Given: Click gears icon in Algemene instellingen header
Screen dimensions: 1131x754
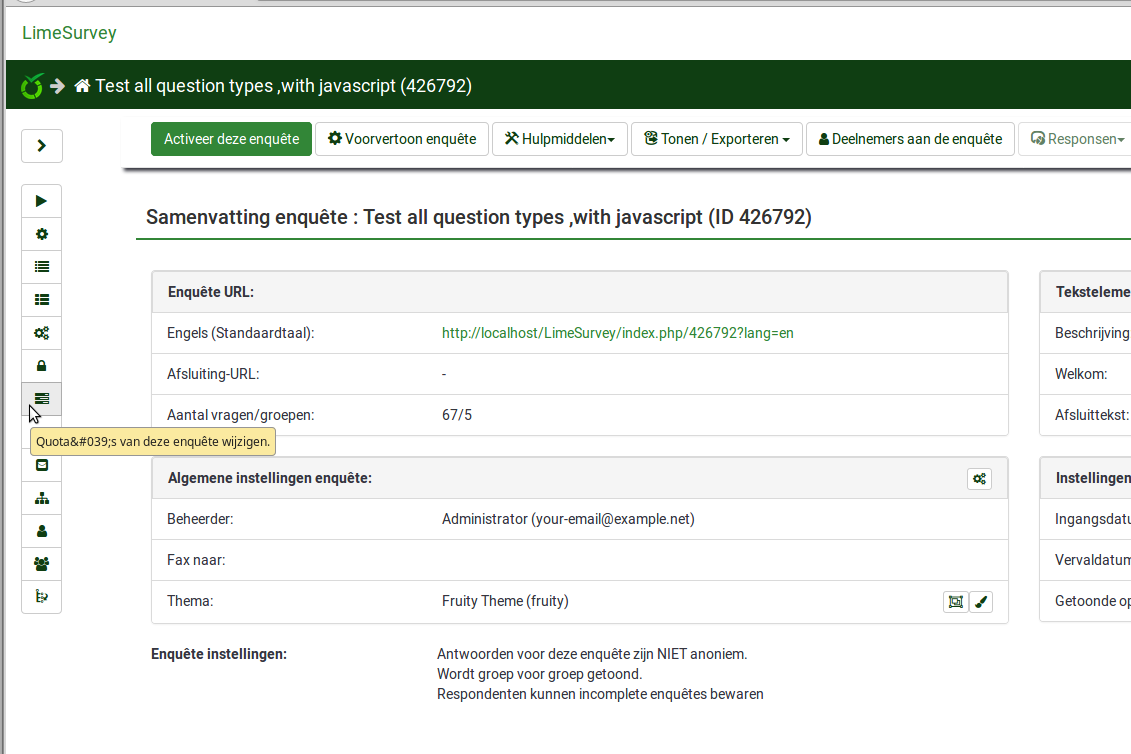Looking at the screenshot, I should tap(979, 479).
